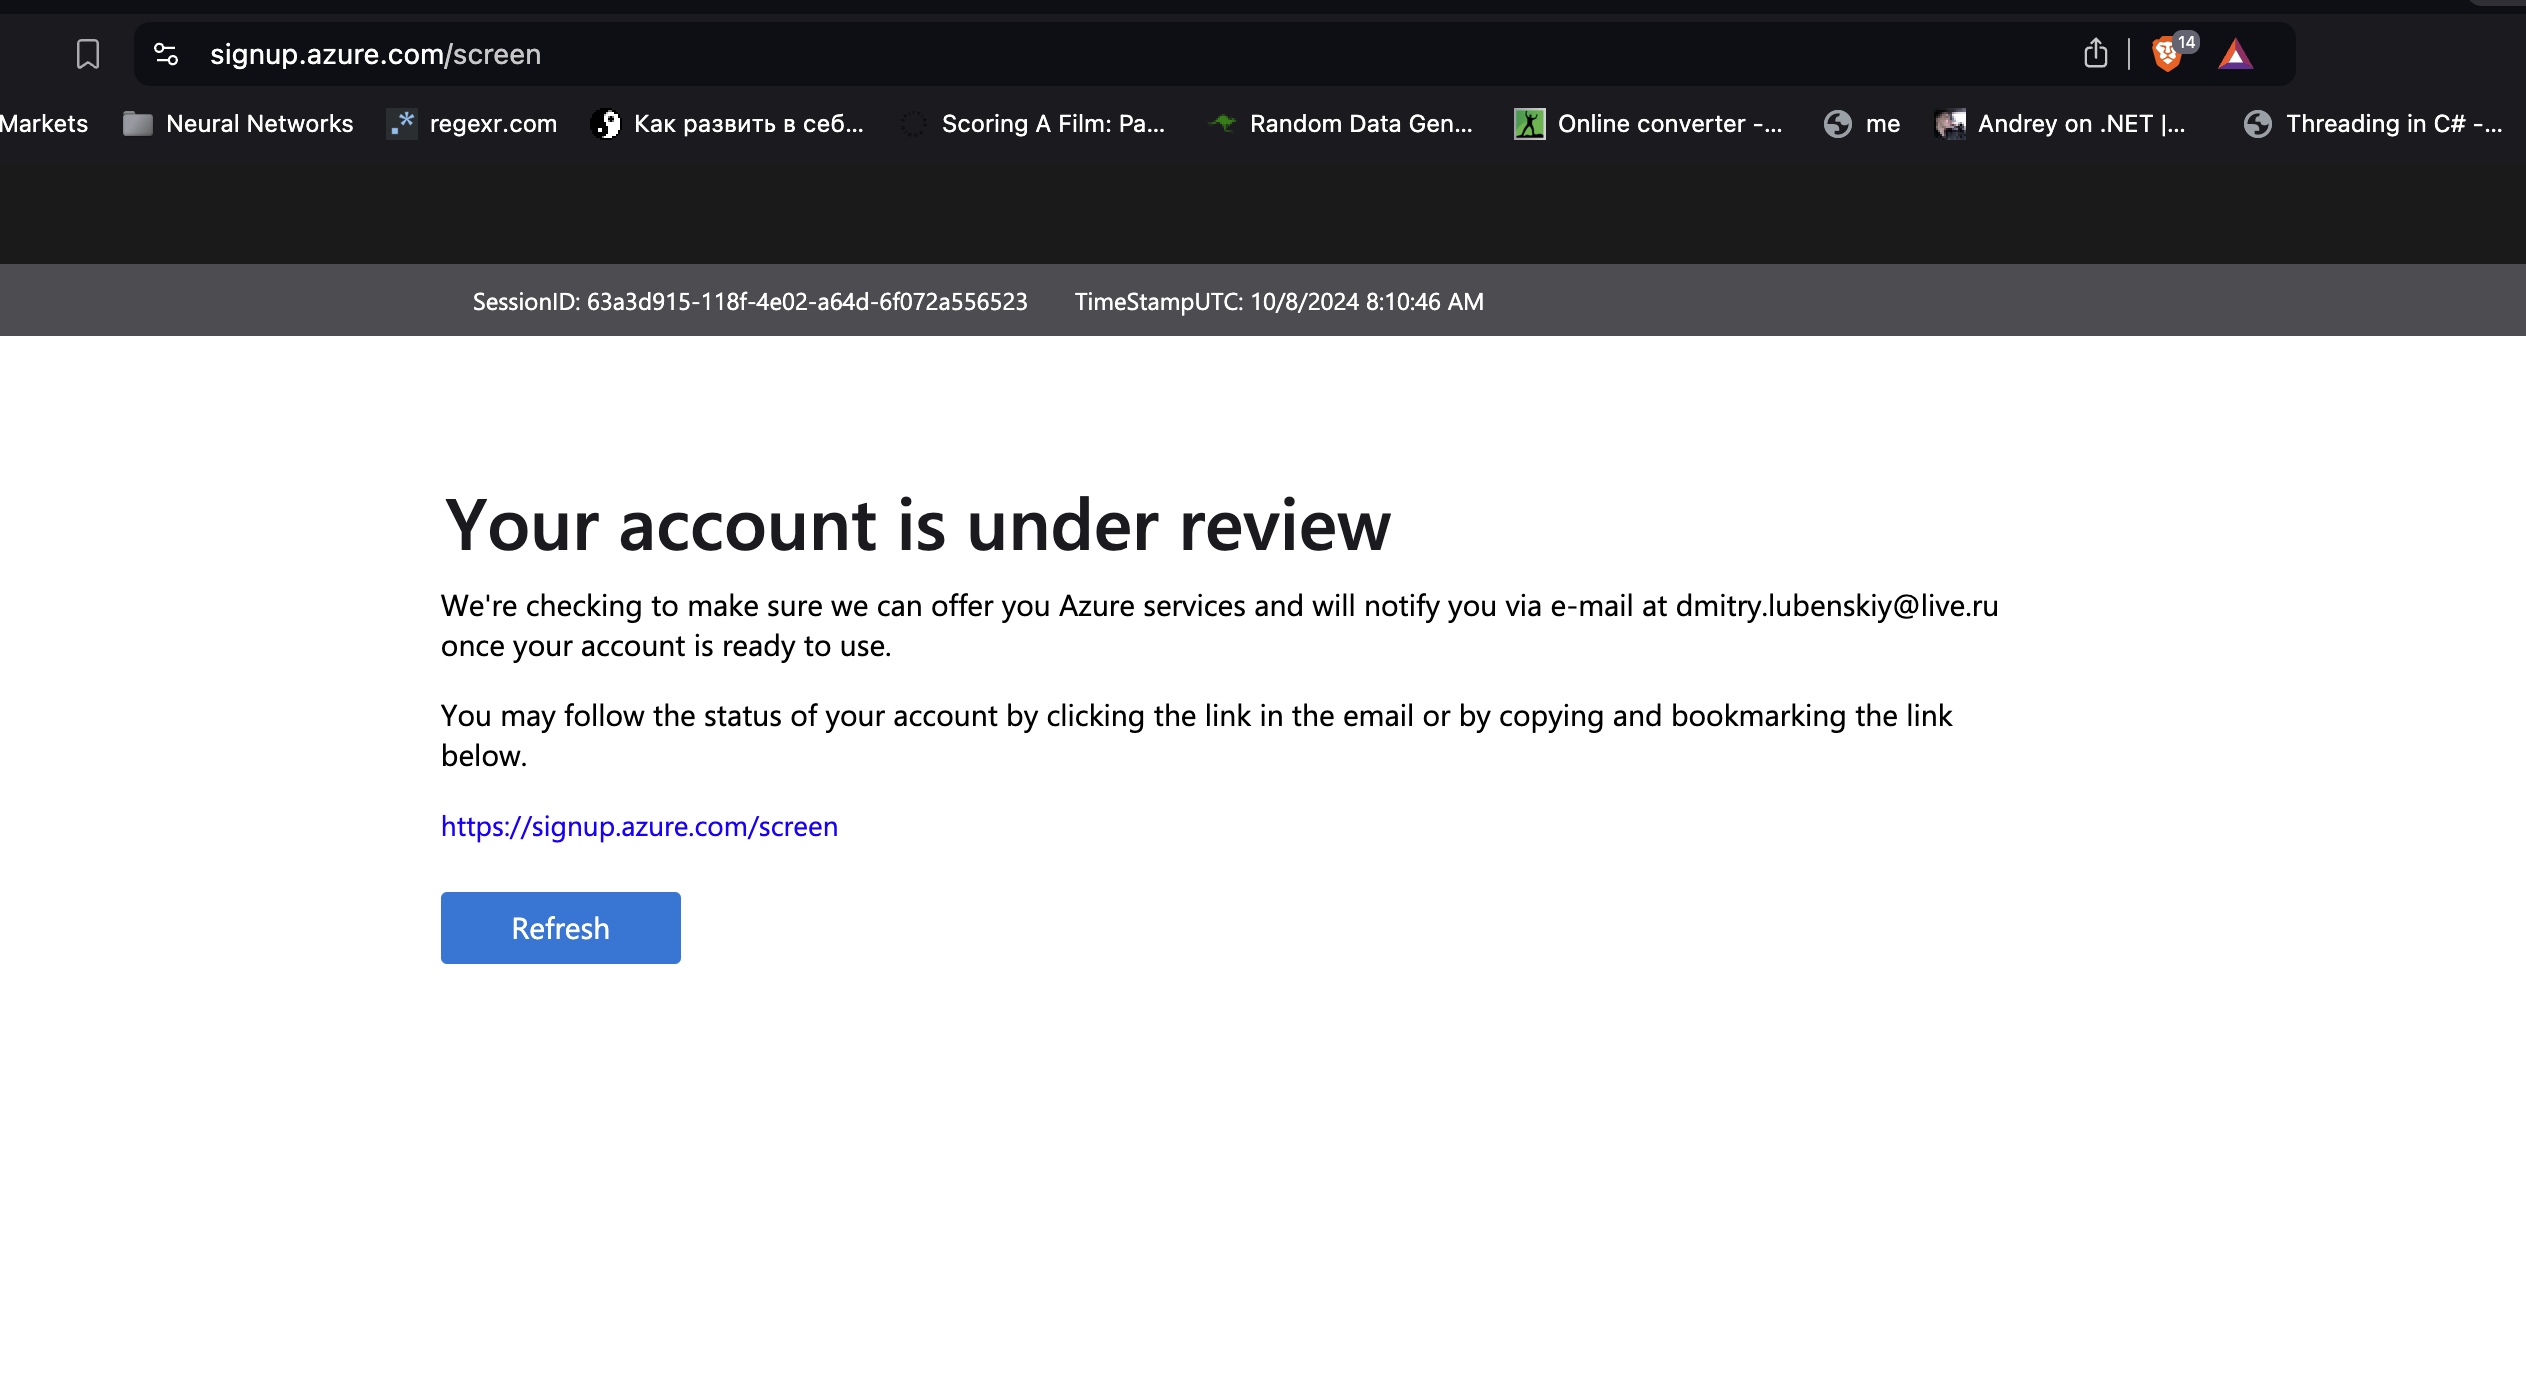Open site settings icon in the address bar

tap(166, 54)
